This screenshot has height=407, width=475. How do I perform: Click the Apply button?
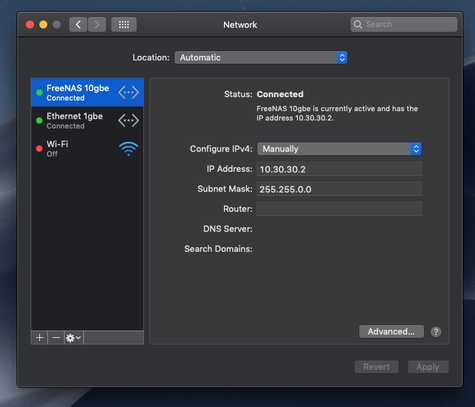pyautogui.click(x=428, y=367)
